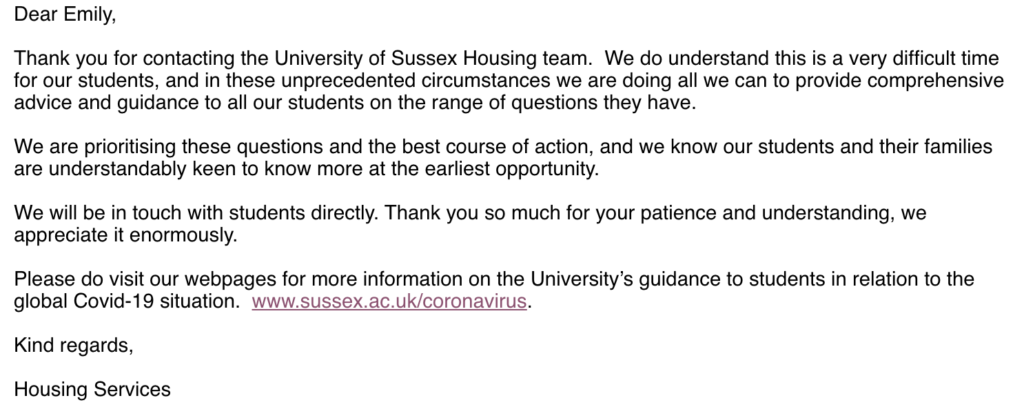Click the "Housing Services" signature text
The height and width of the screenshot is (407, 1024).
(92, 389)
